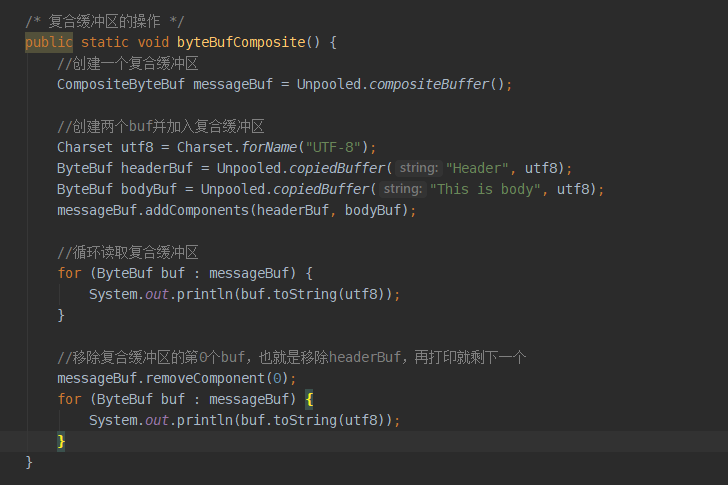The image size is (728, 485).
Task: Click the final closing brace of the method
Action: click(29, 462)
